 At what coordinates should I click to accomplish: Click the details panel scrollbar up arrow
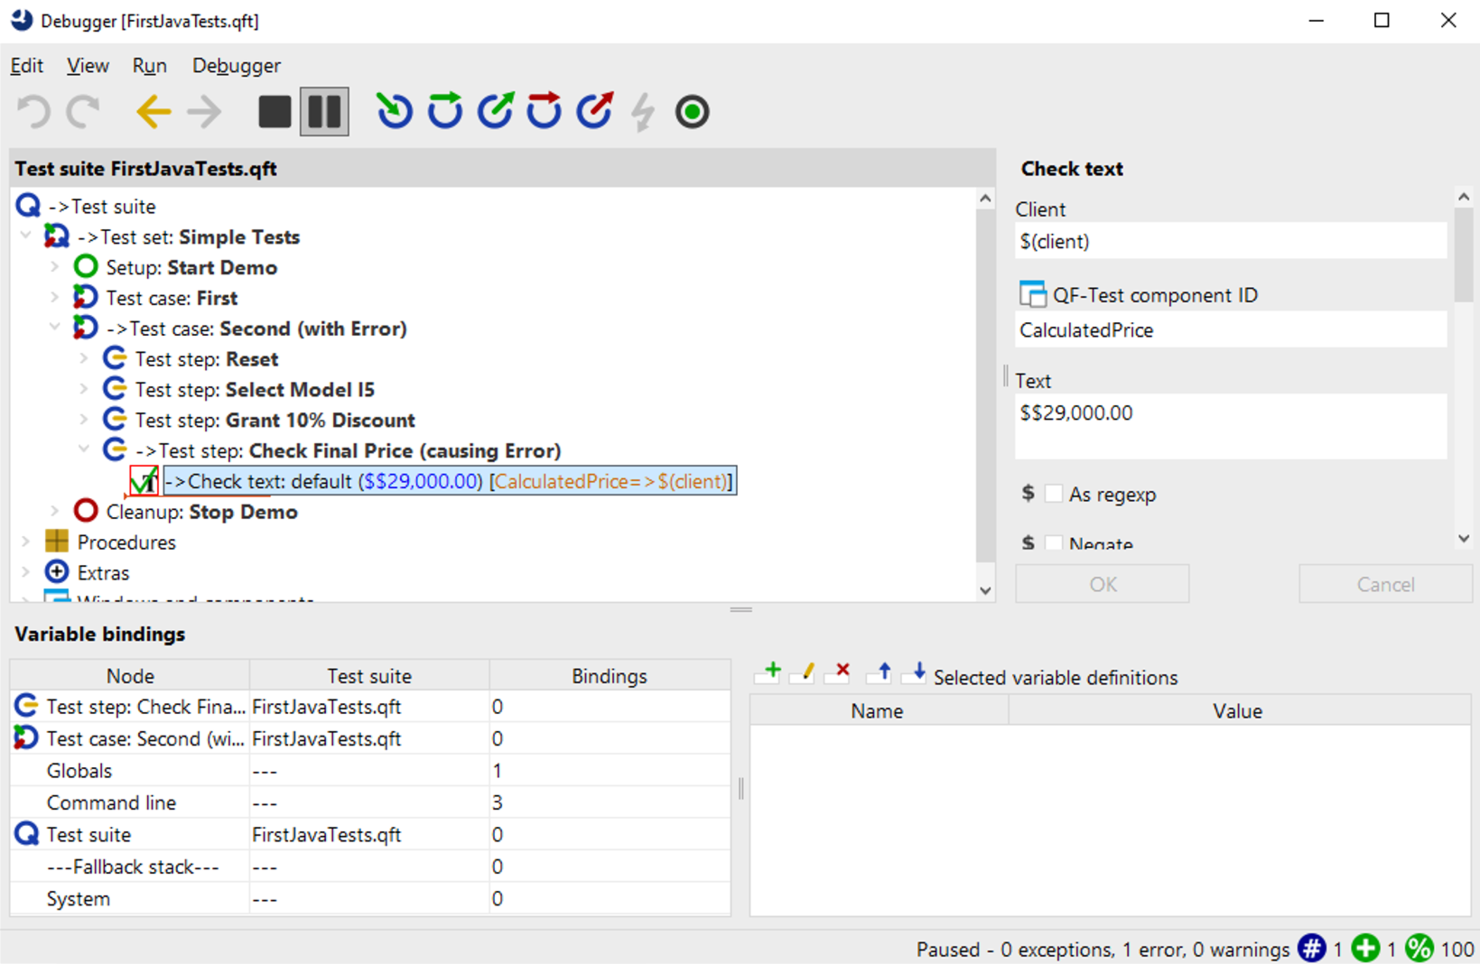point(1463,197)
